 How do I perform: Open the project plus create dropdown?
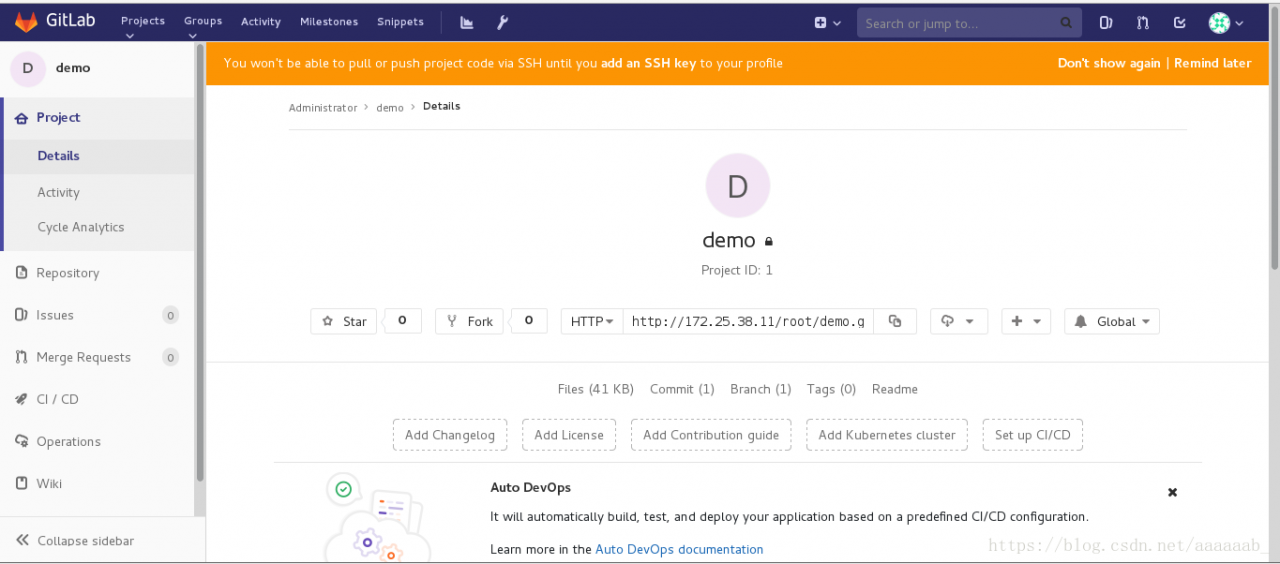(1026, 321)
